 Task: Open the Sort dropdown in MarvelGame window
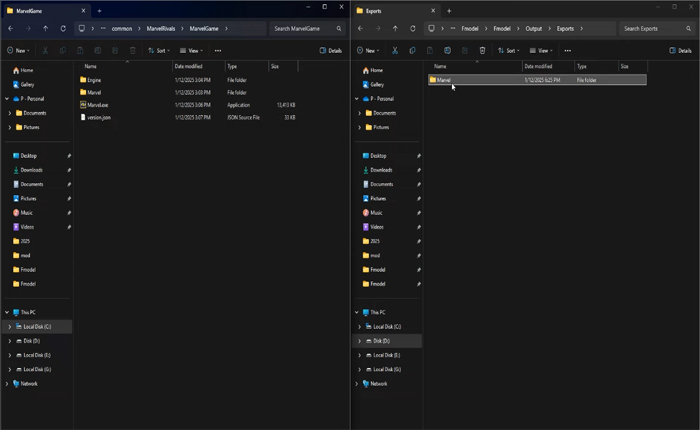click(159, 50)
